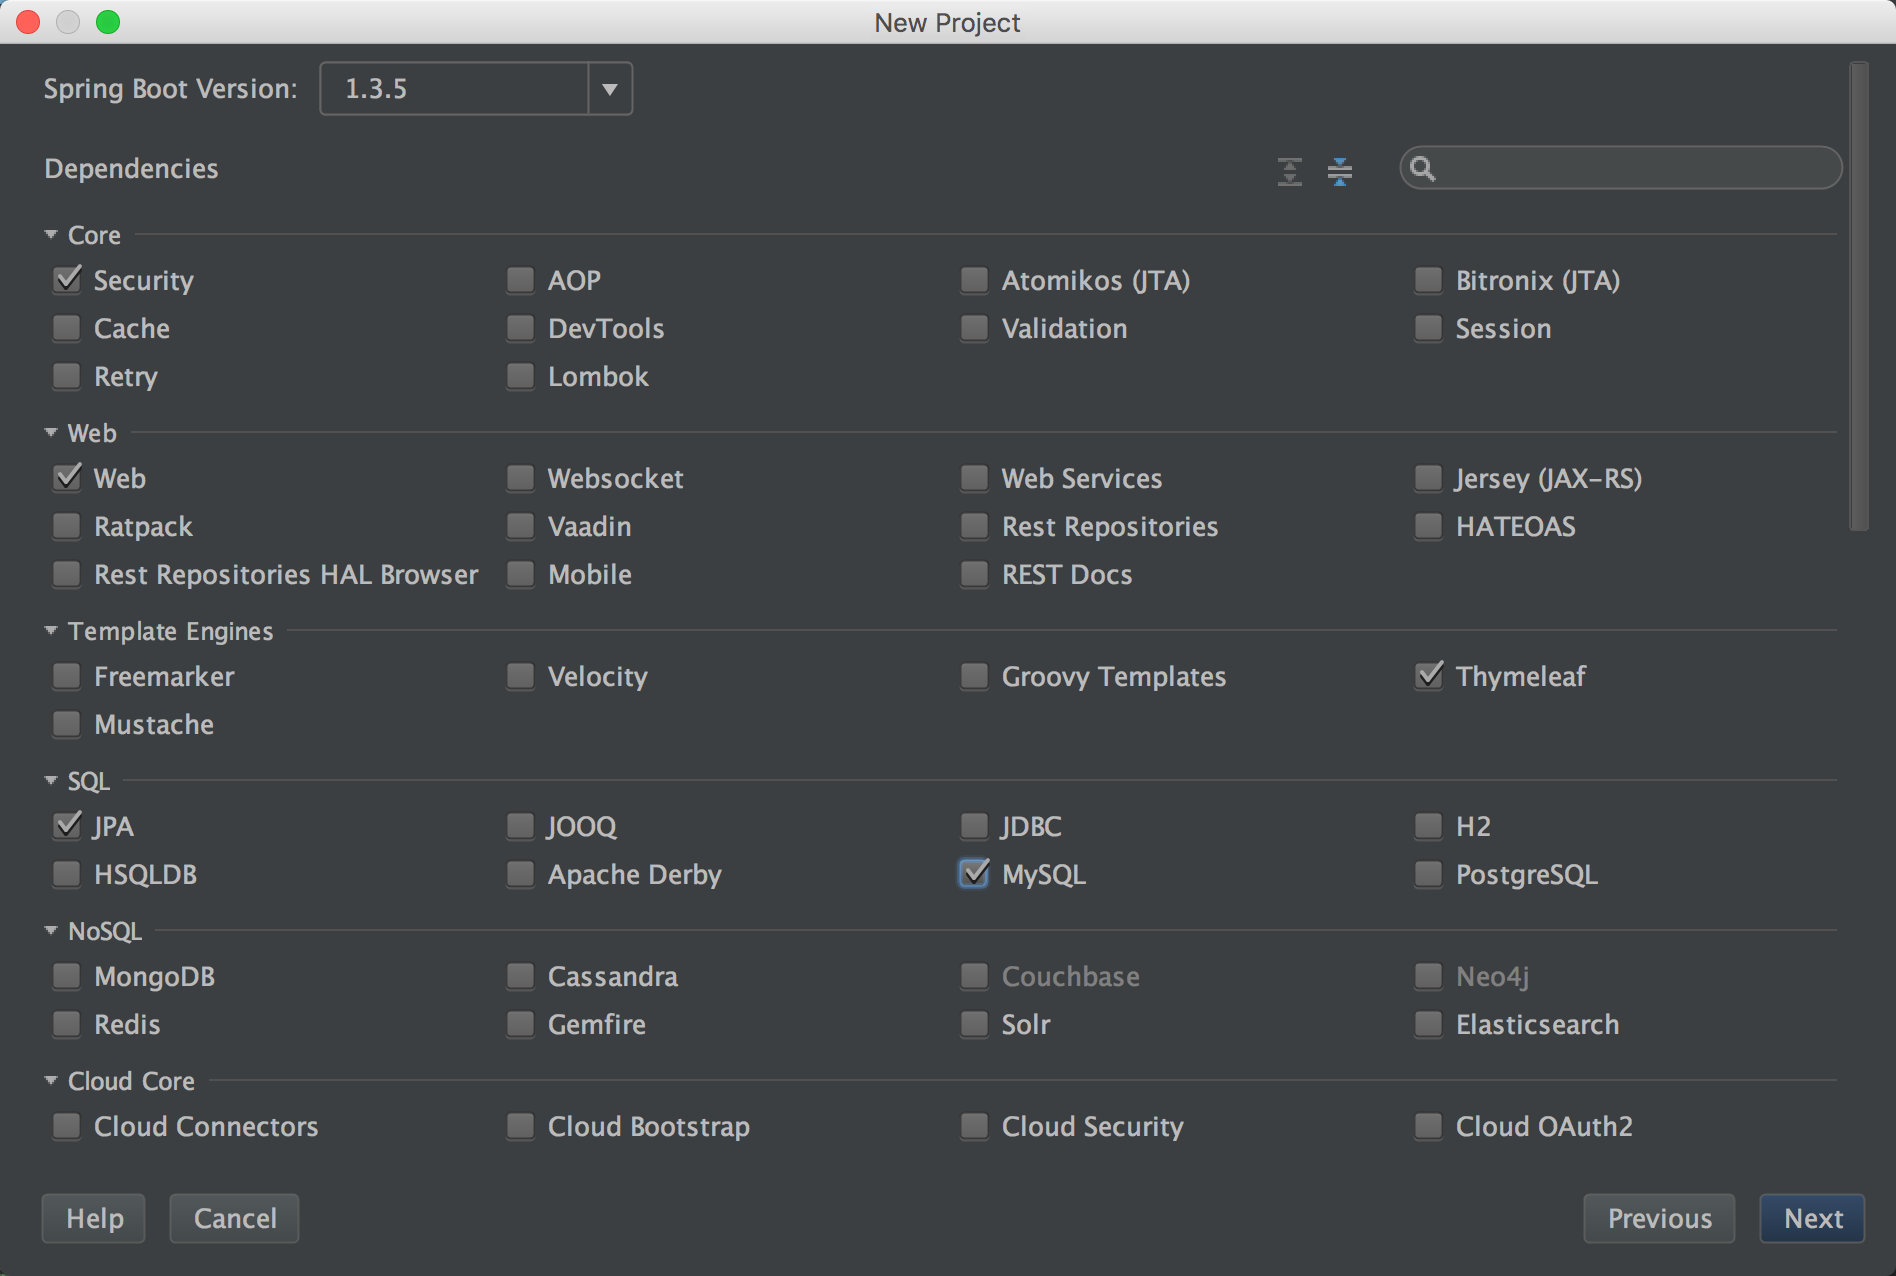Check the Solr option

coord(974,1023)
